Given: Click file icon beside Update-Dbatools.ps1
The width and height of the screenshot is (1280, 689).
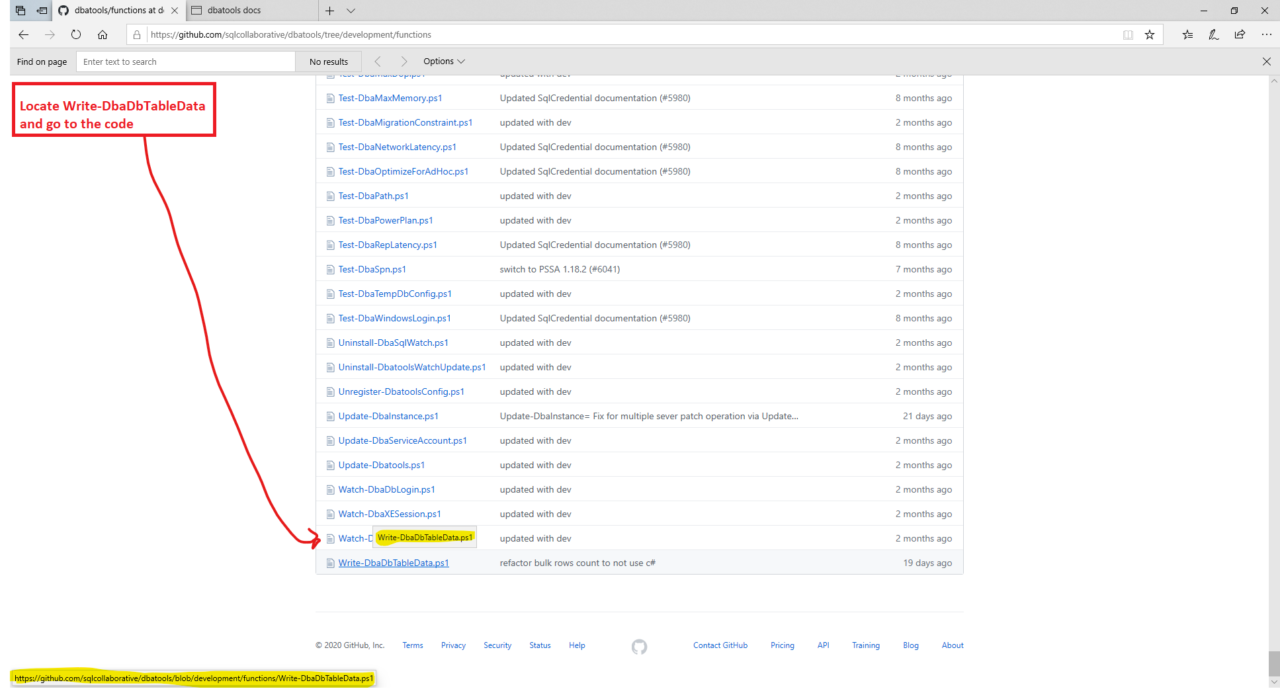Looking at the screenshot, I should coord(330,465).
